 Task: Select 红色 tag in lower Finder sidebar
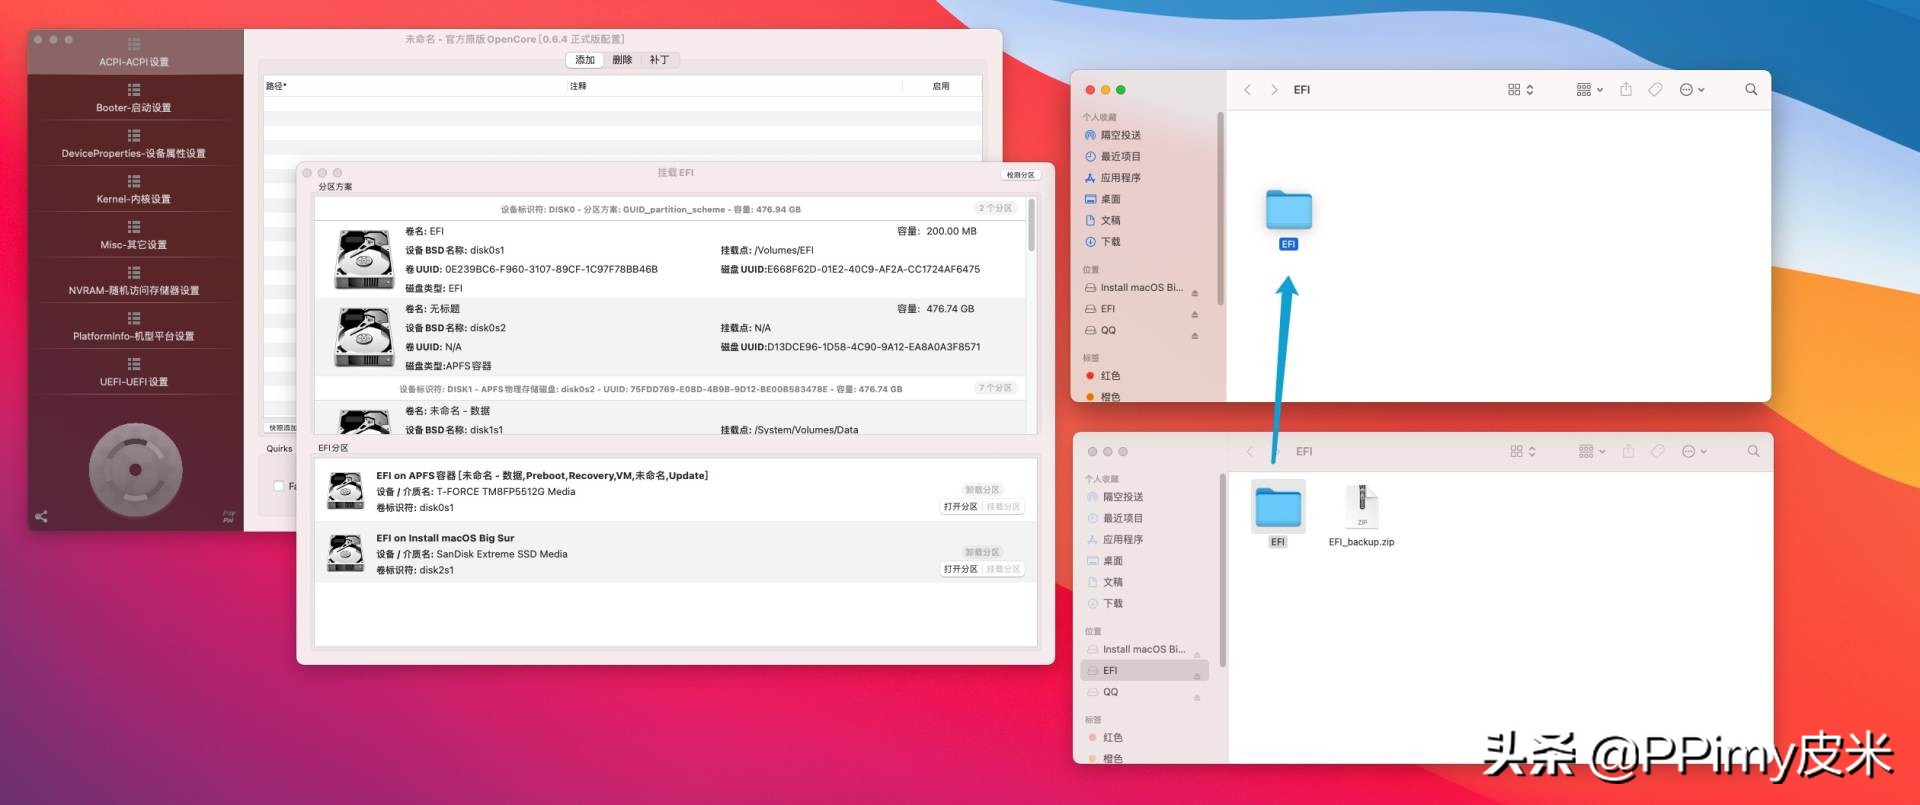(1112, 738)
